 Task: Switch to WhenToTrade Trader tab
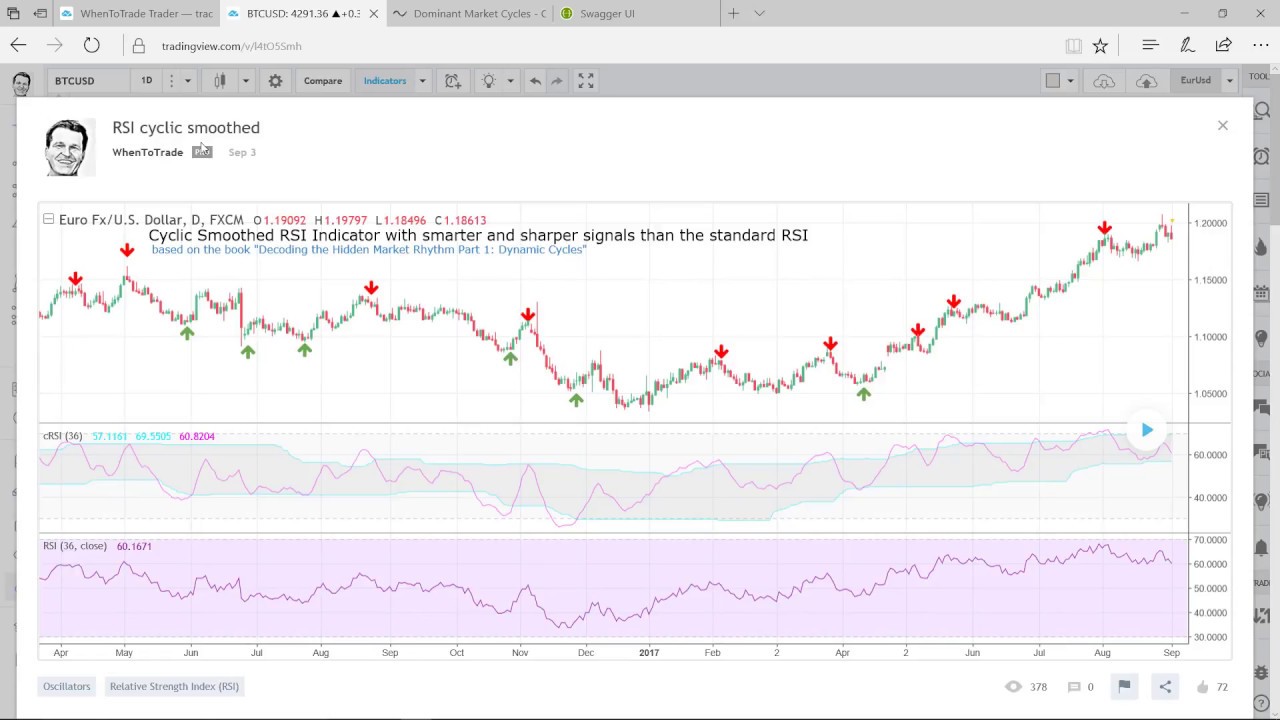(136, 14)
